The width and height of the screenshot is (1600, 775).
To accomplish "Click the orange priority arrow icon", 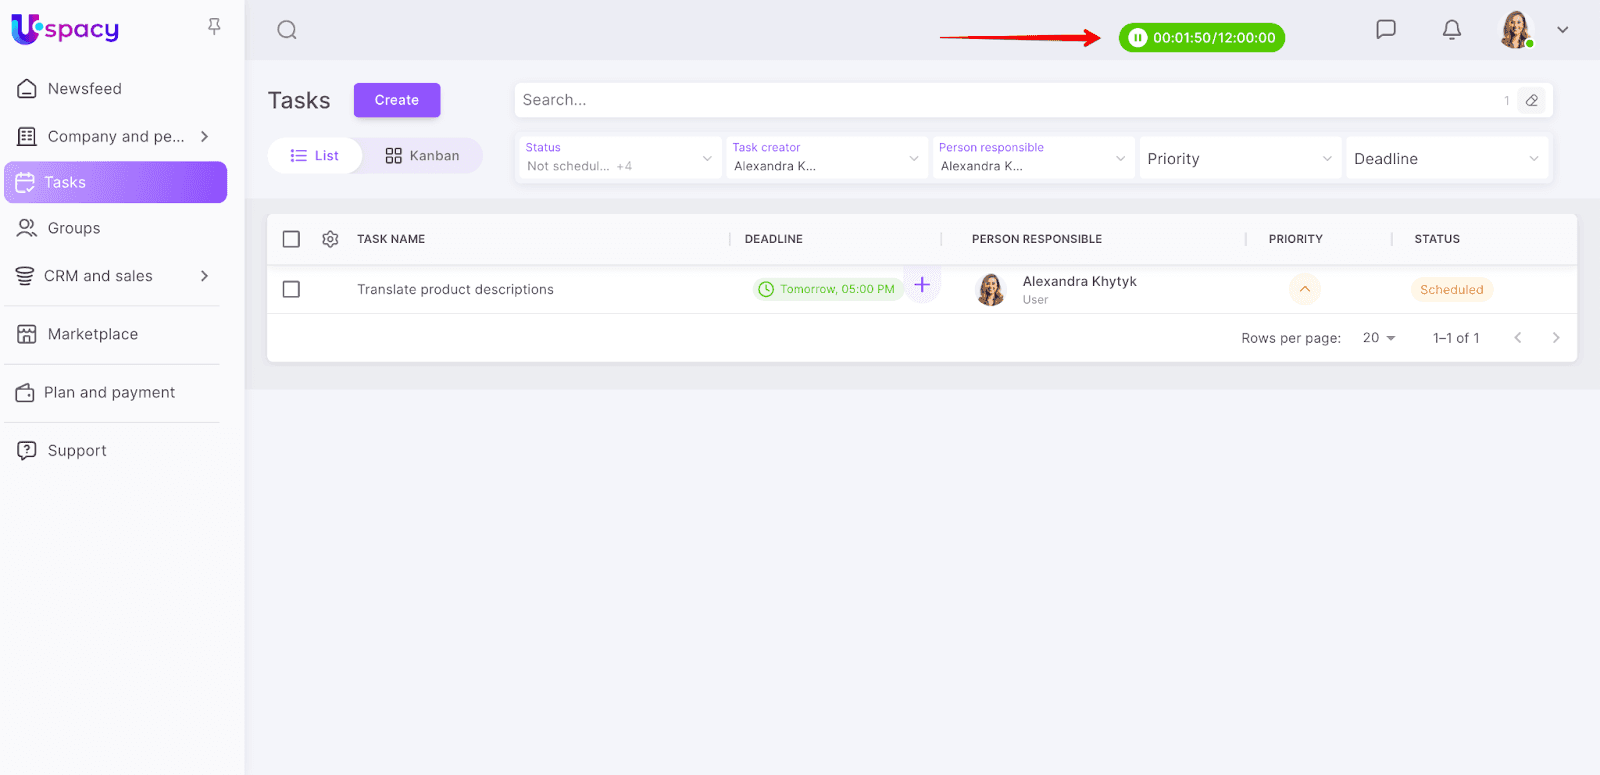I will point(1305,289).
